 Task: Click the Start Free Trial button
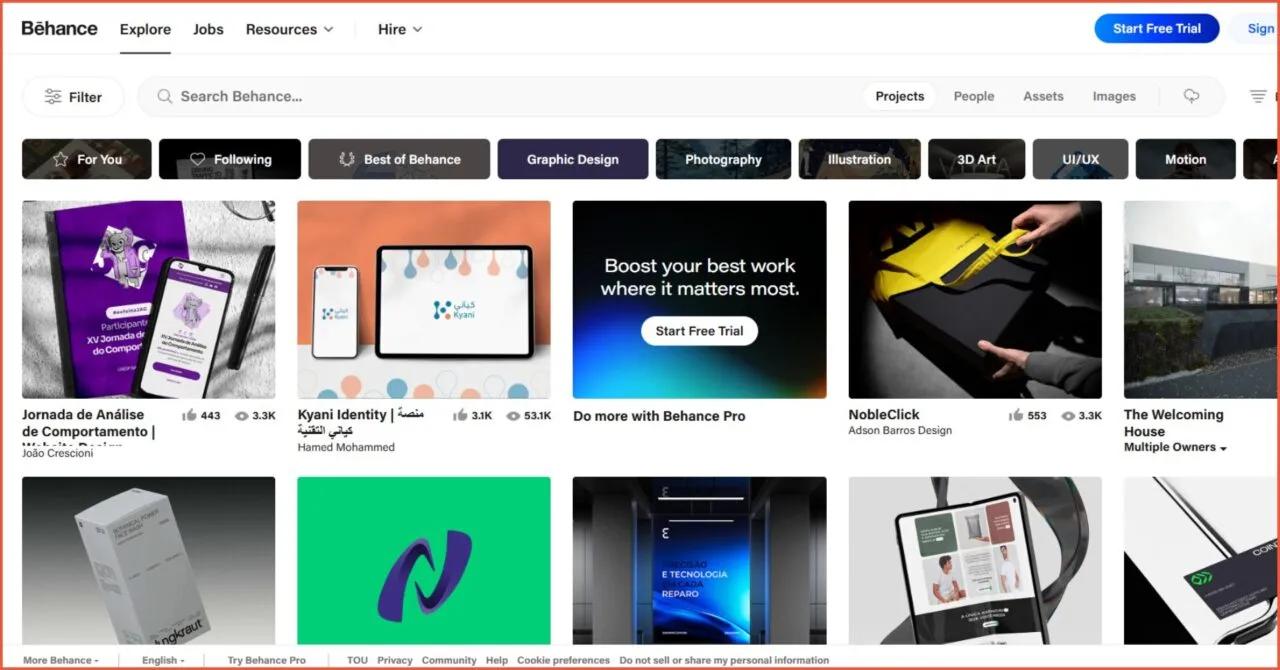[1157, 28]
